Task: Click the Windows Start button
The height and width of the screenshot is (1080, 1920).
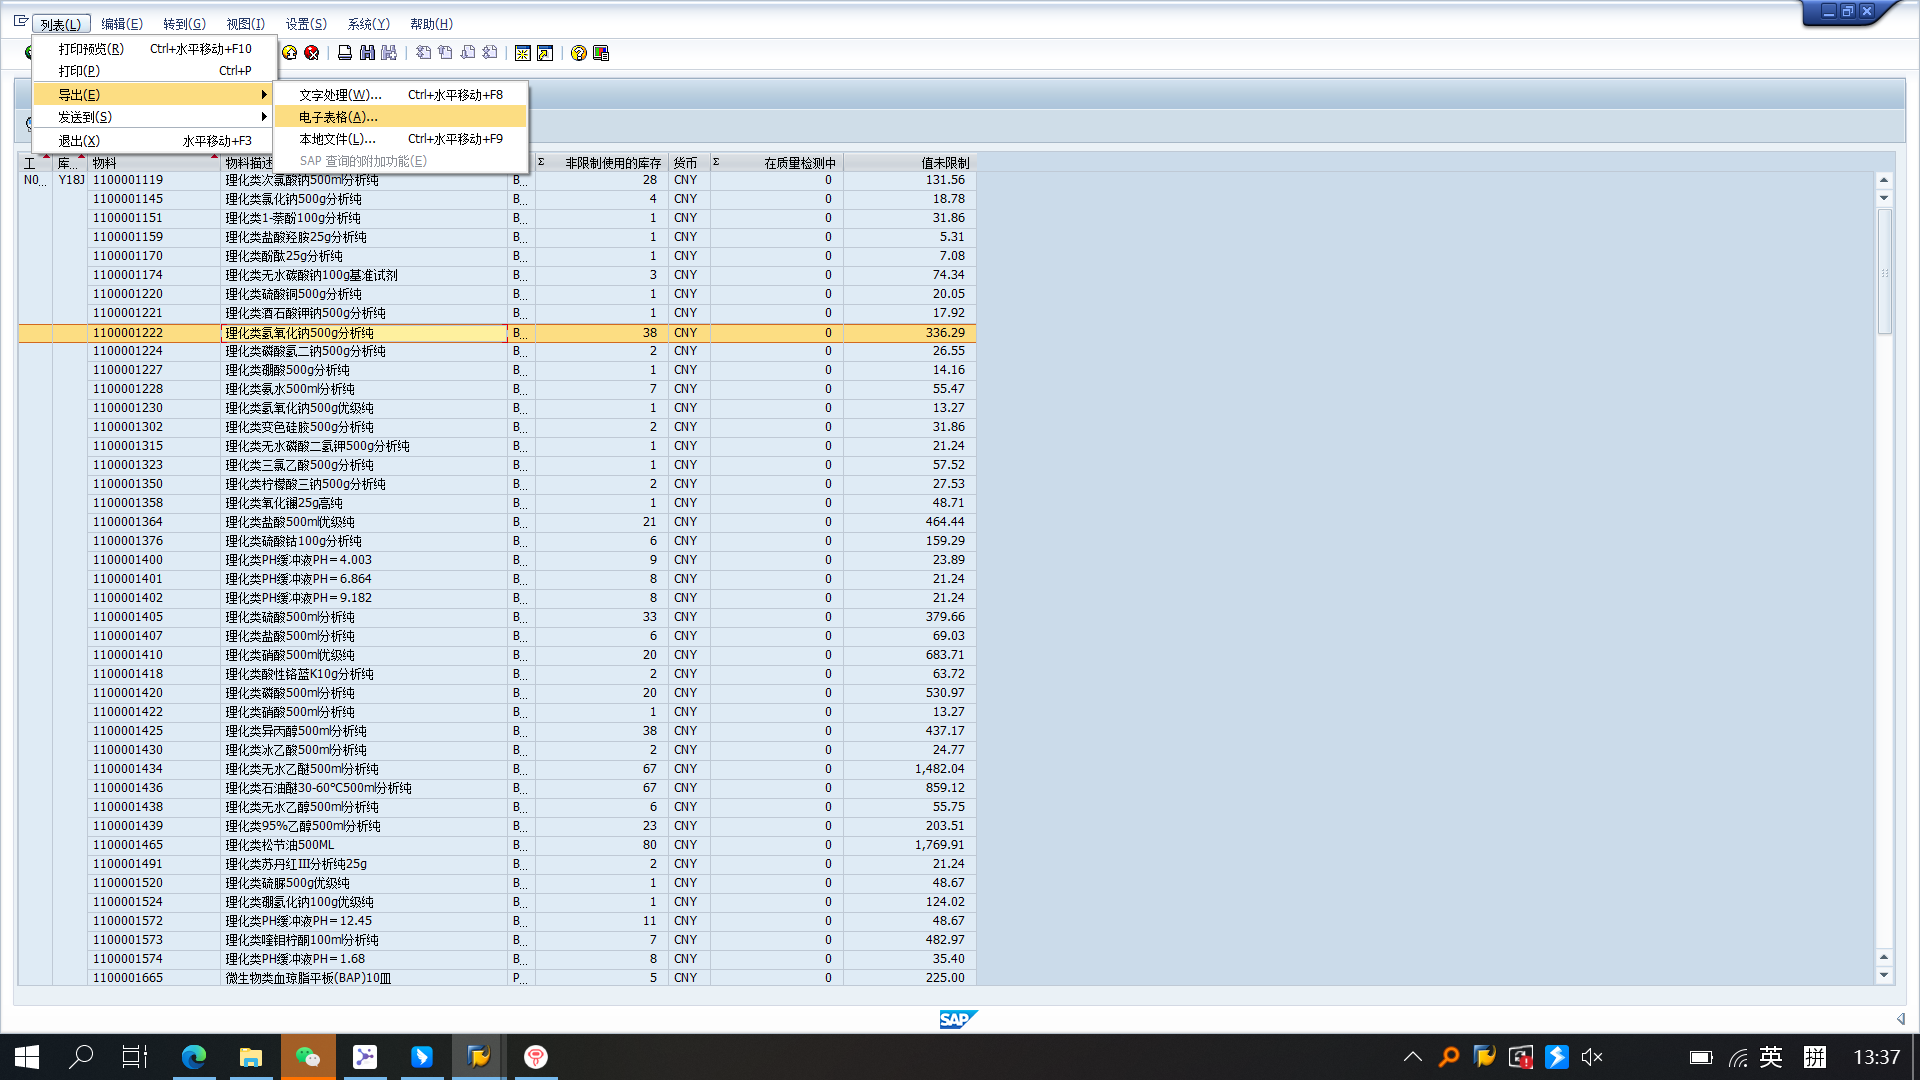Action: [27, 1057]
